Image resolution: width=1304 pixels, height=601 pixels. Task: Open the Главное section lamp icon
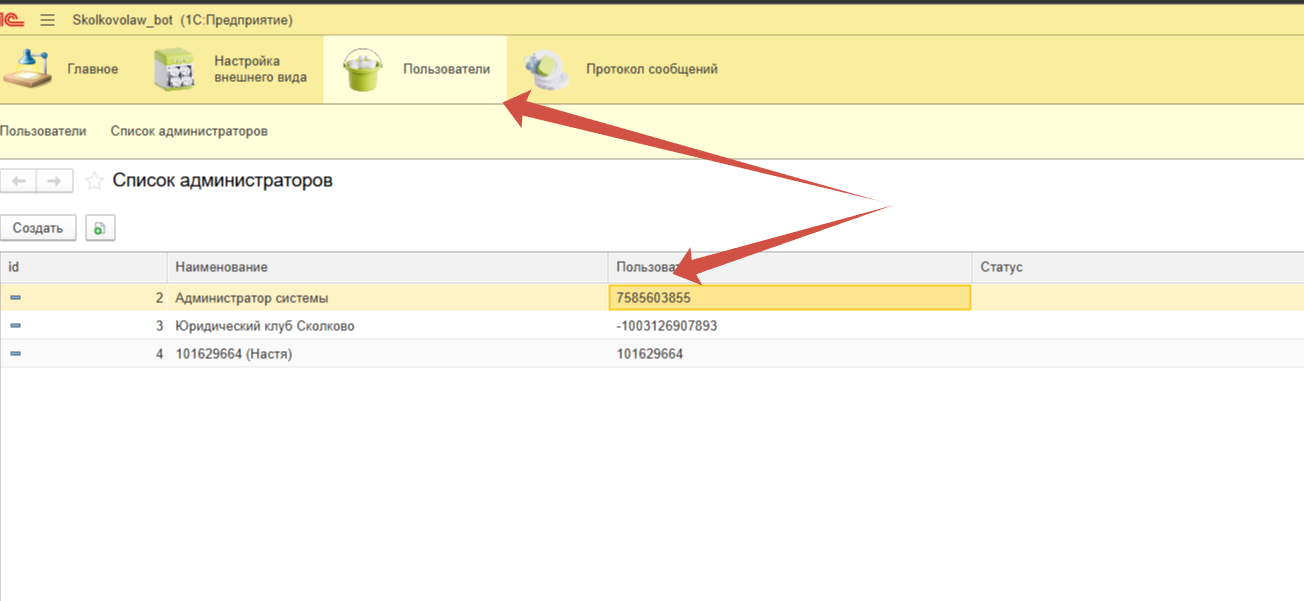coord(27,69)
